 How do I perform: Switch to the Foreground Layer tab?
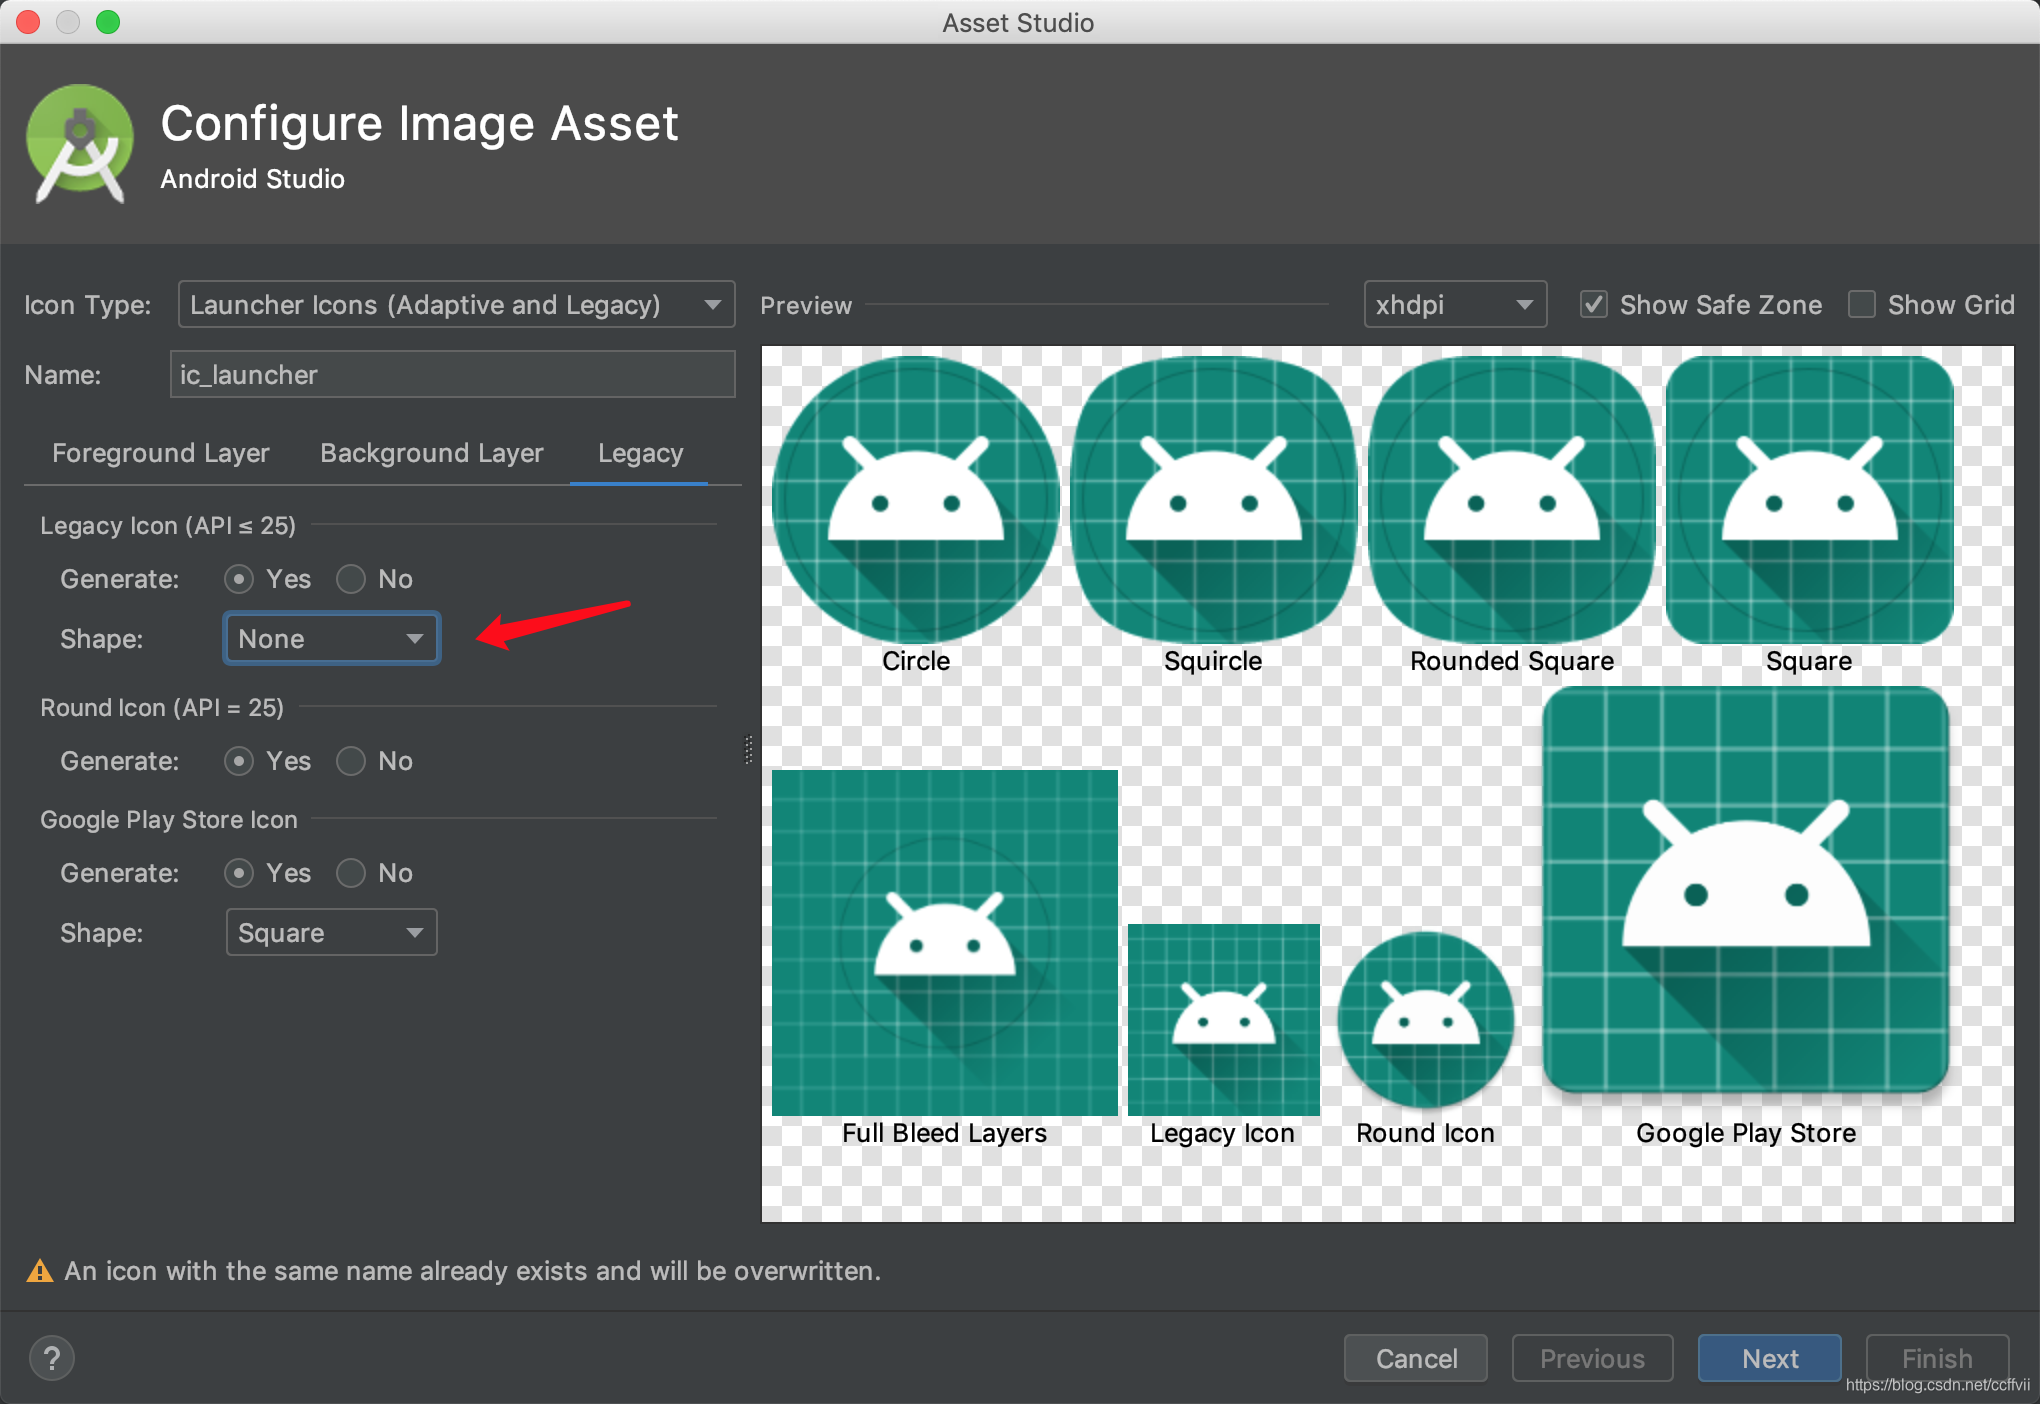pos(161,453)
